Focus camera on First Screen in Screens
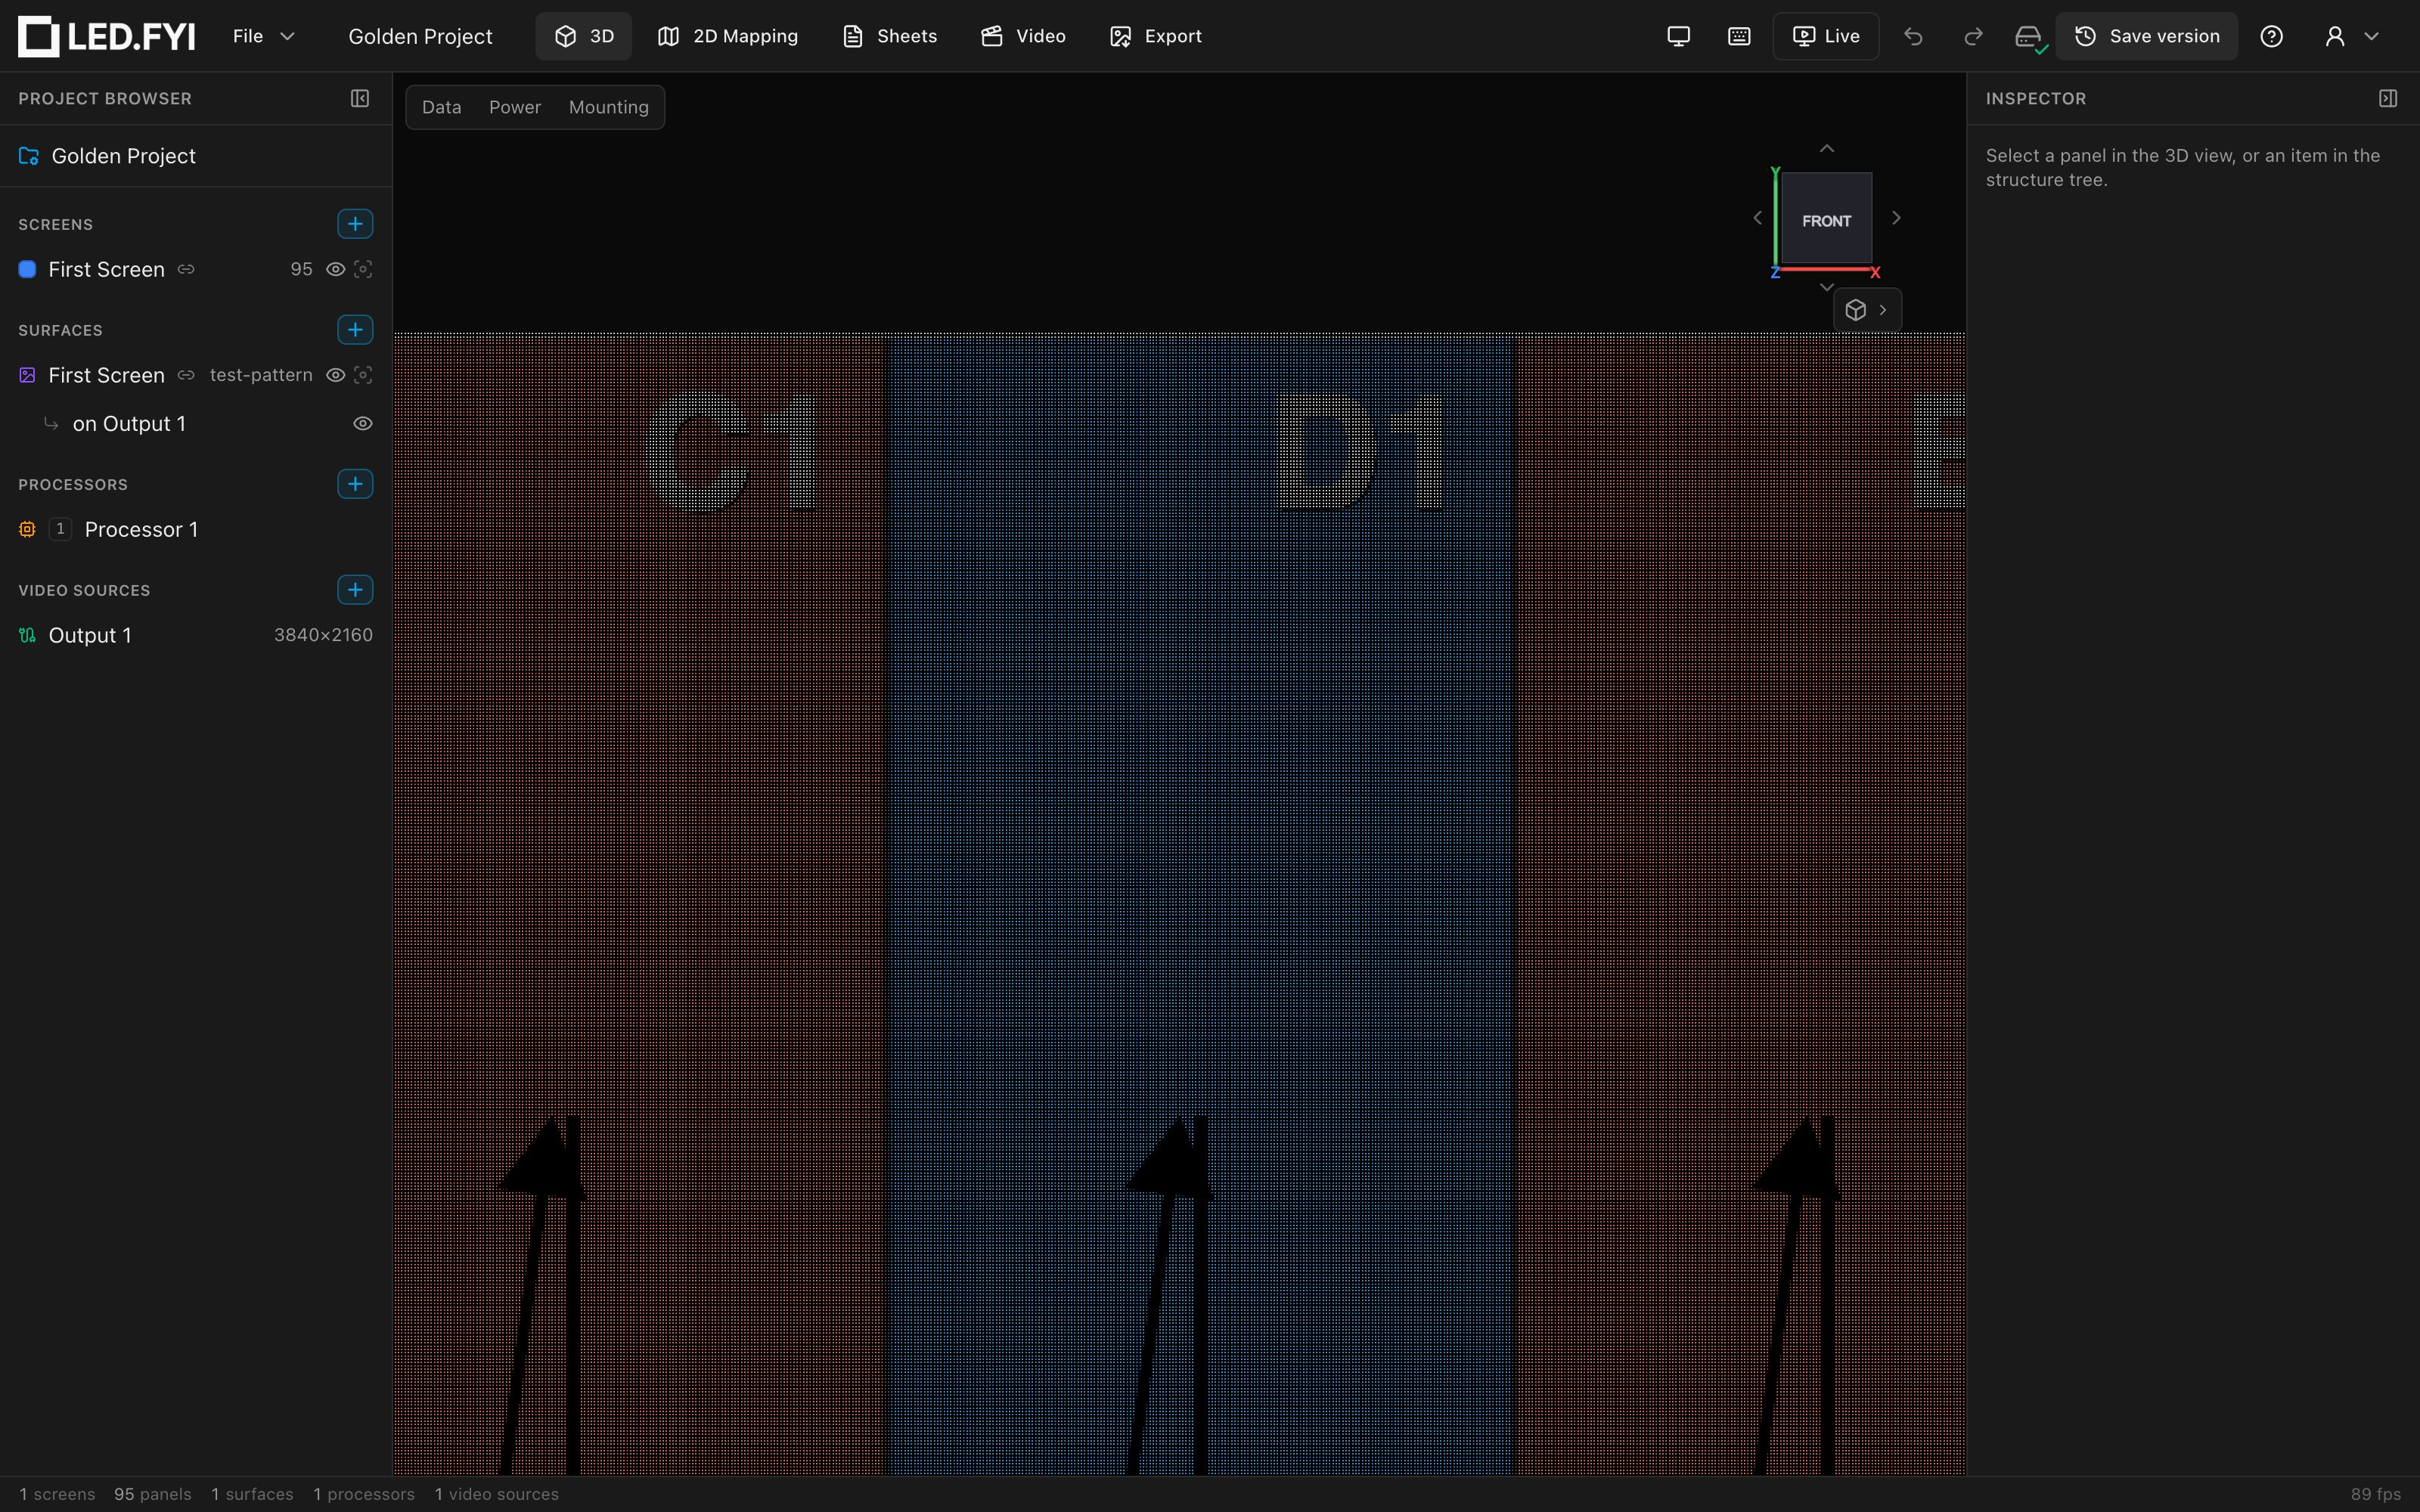 (363, 269)
